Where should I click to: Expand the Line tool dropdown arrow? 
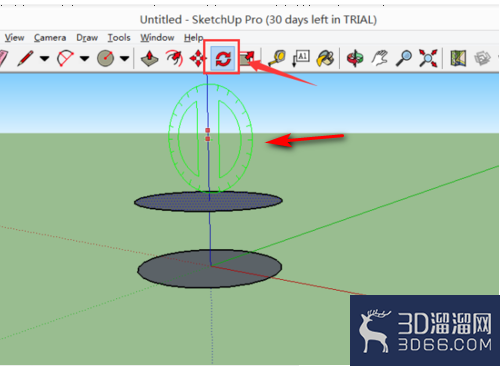(44, 59)
